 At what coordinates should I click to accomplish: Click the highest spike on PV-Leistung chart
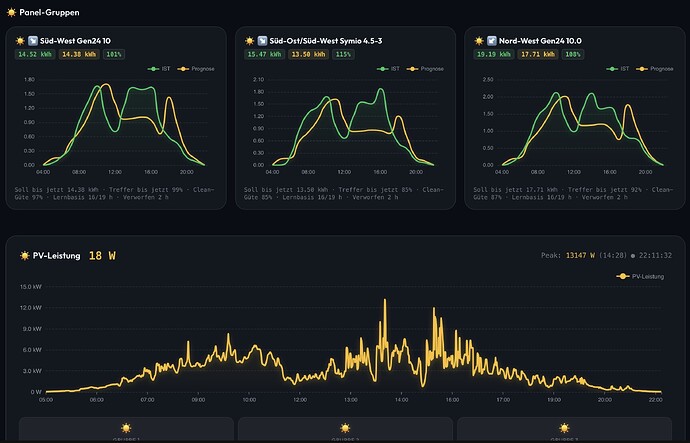pyautogui.click(x=385, y=301)
